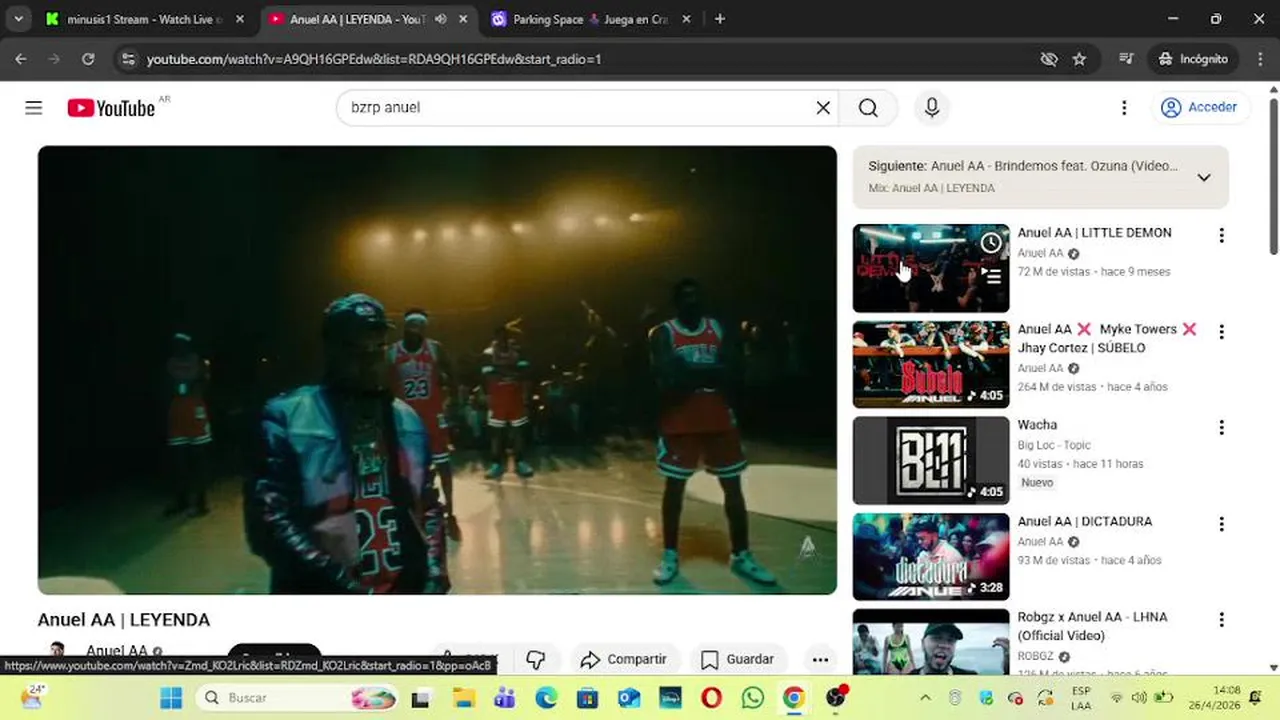Open Wacha video thumbnail
The width and height of the screenshot is (1280, 720).
click(931, 460)
